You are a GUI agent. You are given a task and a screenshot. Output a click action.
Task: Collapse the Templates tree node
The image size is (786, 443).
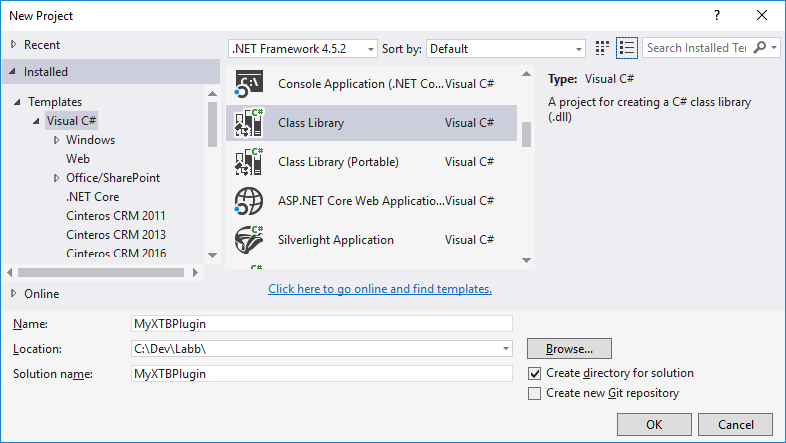tap(18, 102)
